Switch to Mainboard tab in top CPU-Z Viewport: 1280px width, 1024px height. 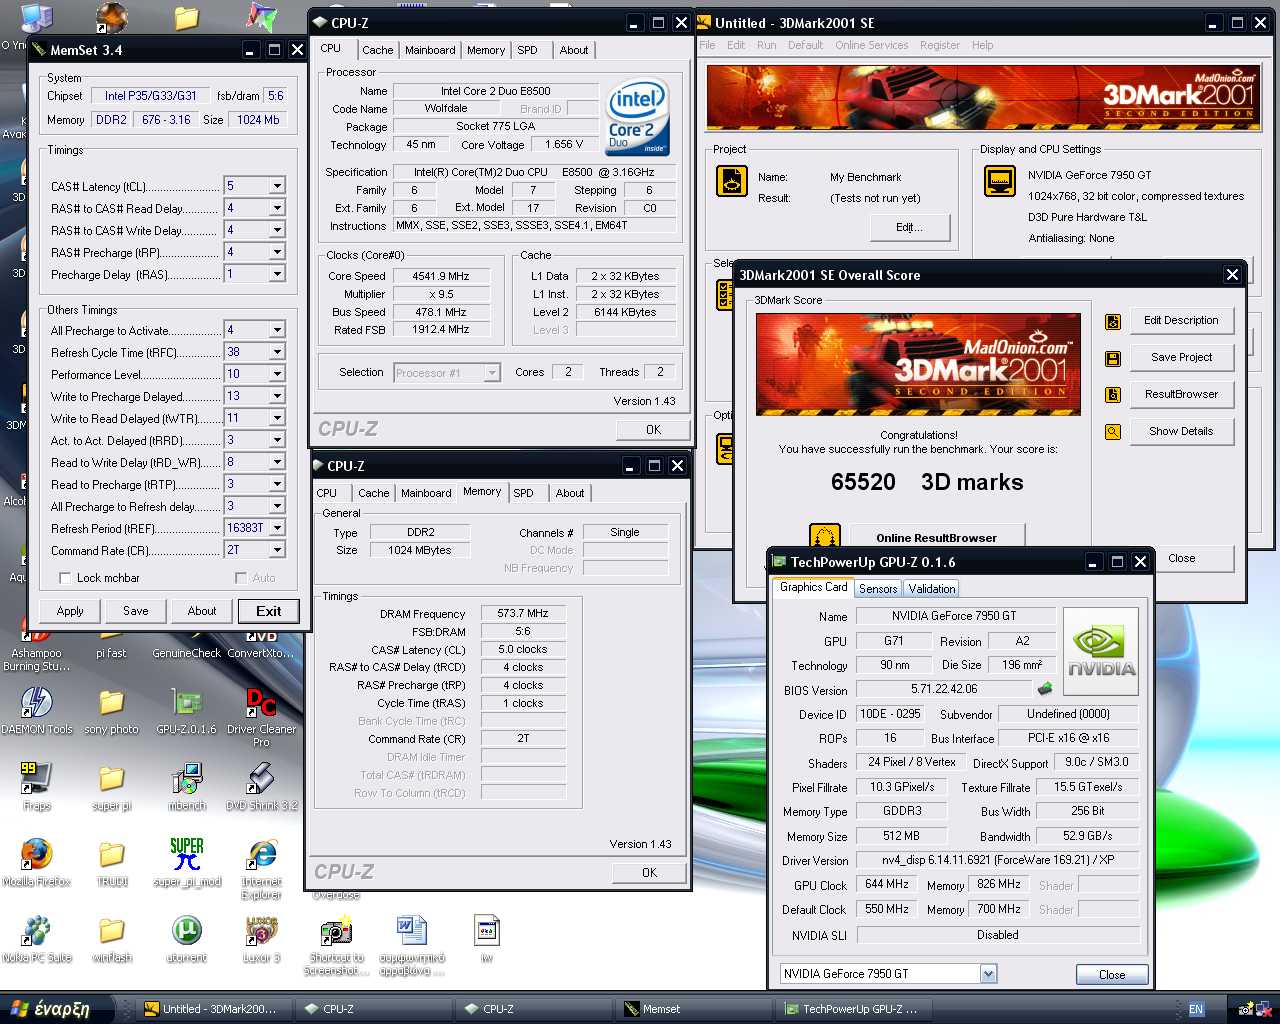[x=430, y=50]
